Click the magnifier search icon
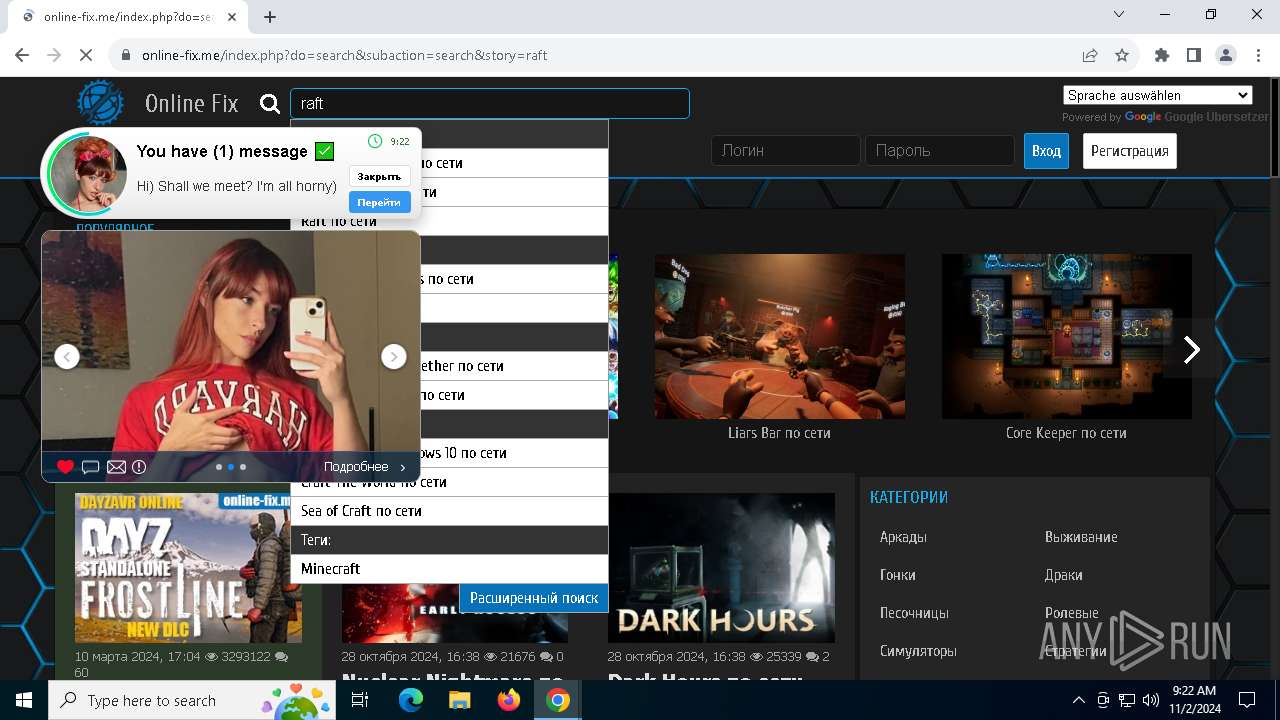 [270, 103]
